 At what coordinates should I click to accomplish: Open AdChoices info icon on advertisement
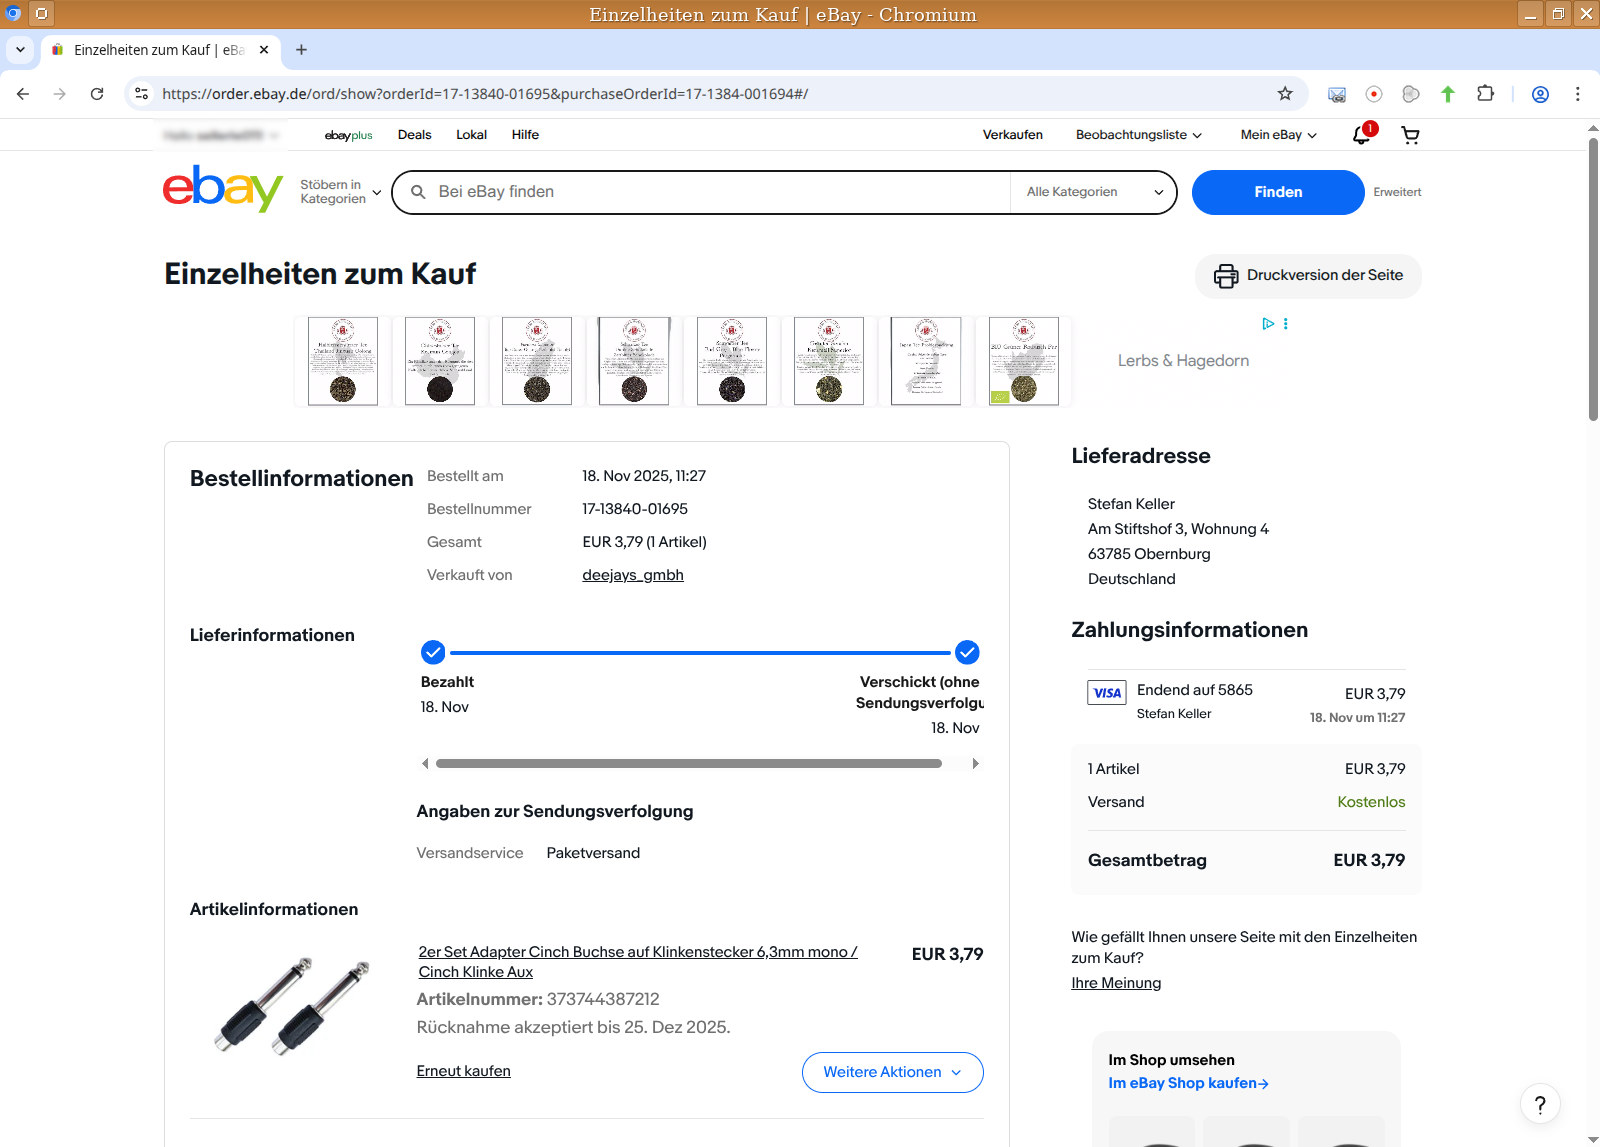[1268, 324]
